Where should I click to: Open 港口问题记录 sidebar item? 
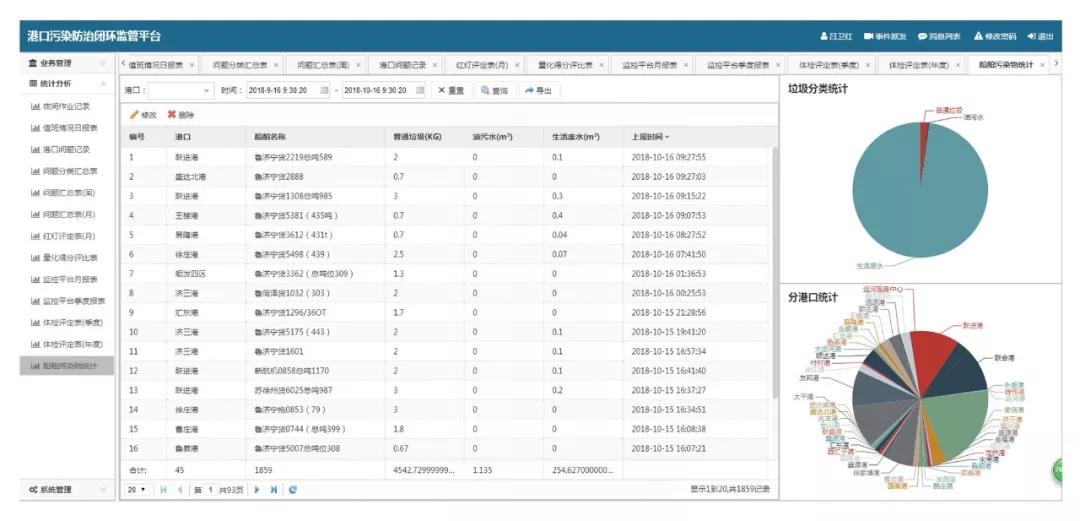60,150
